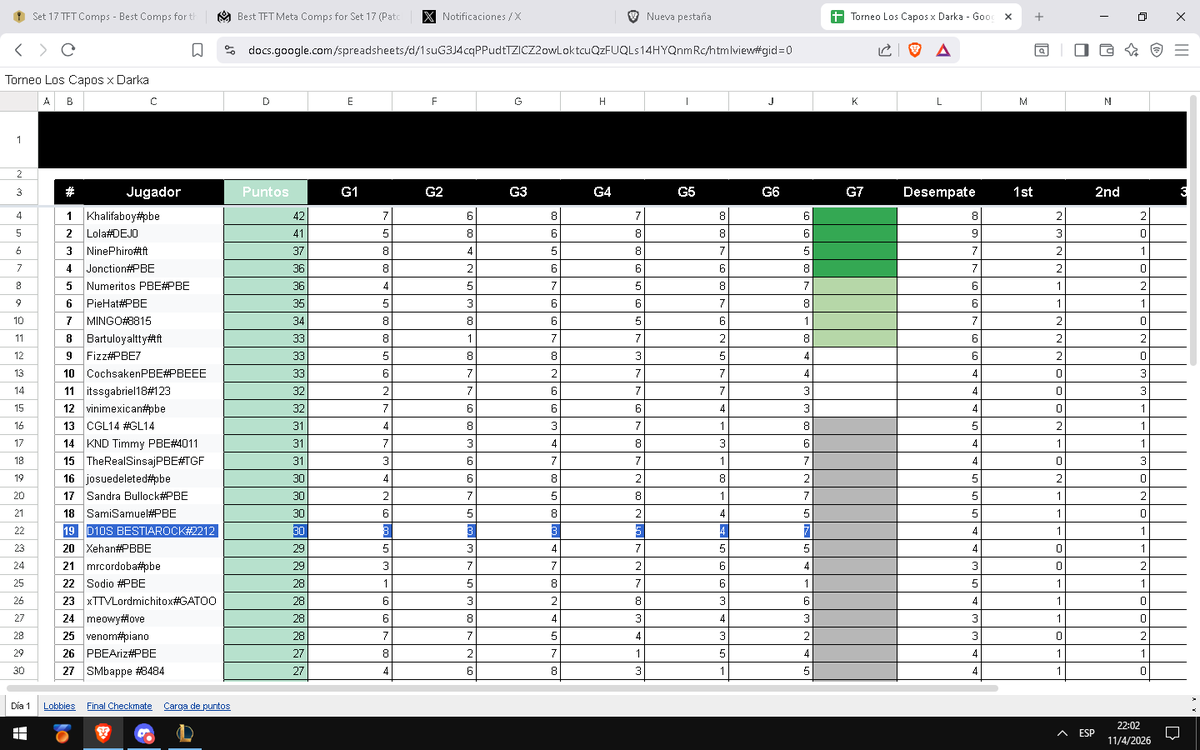Switch to Best TFT Meta Comps tab
The height and width of the screenshot is (750, 1200).
click(x=308, y=17)
